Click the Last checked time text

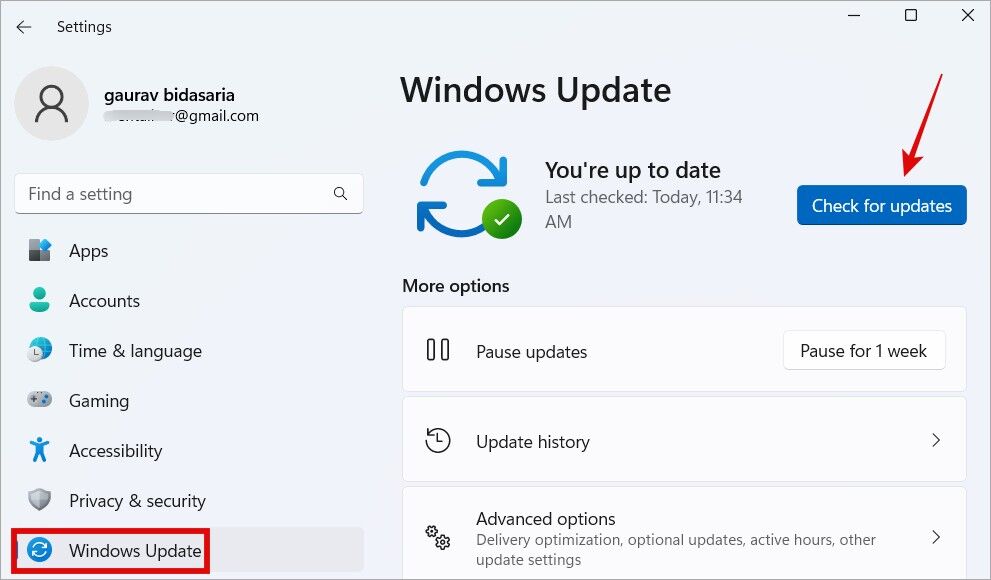tap(643, 209)
